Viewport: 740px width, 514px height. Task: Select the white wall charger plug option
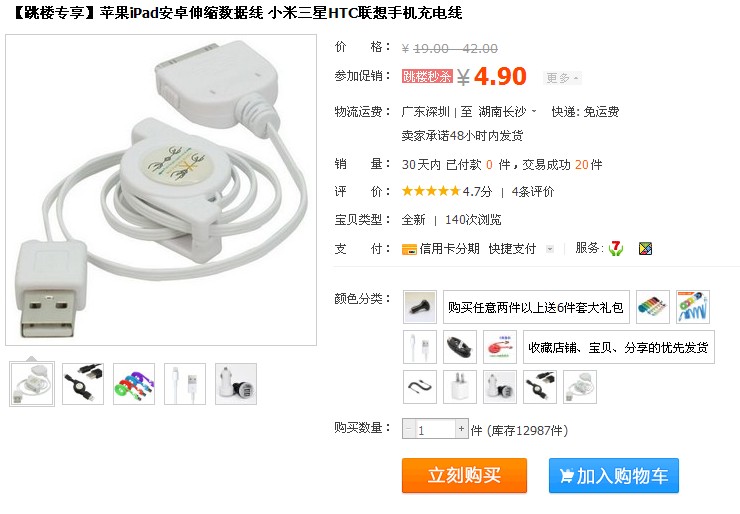click(460, 387)
